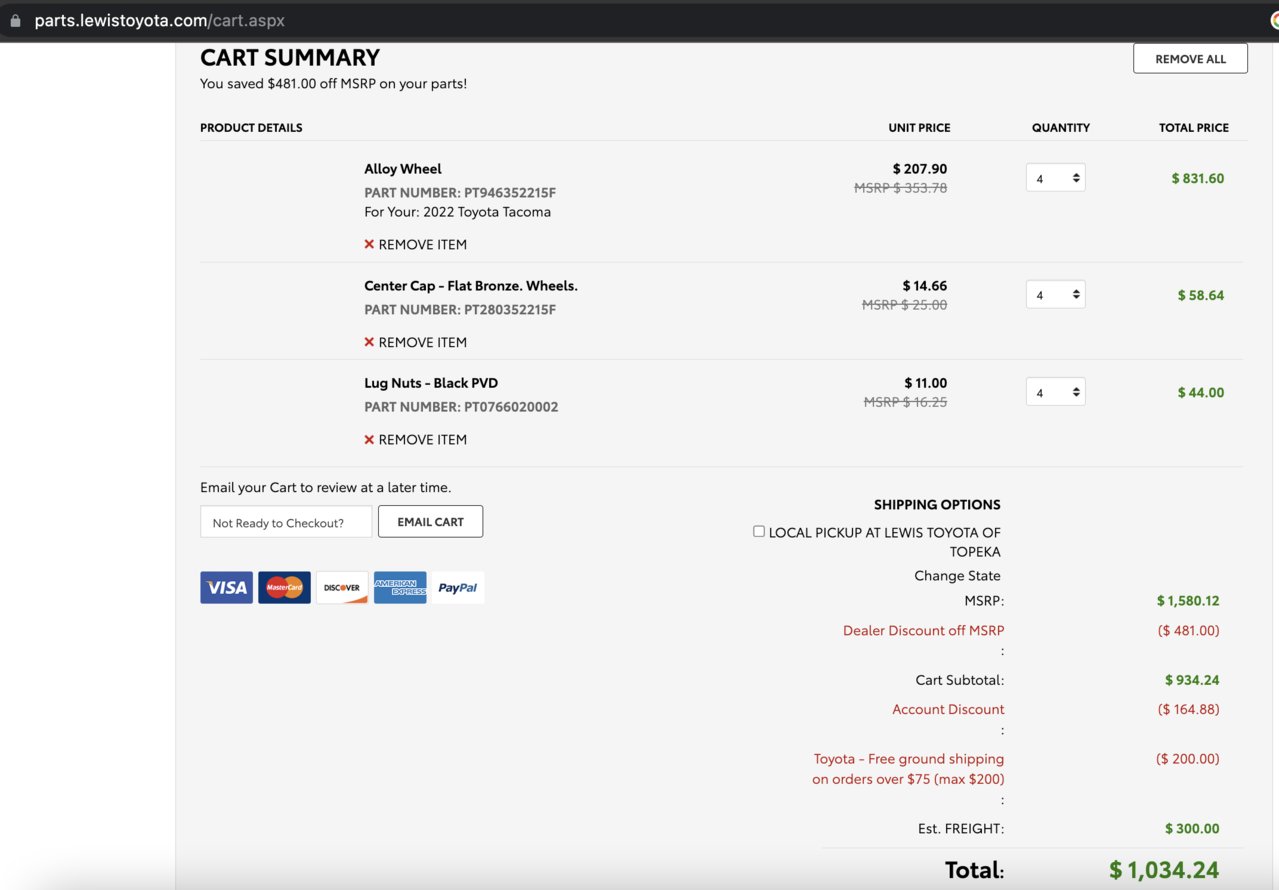
Task: Open the Alloy Wheel product title
Action: coord(403,169)
